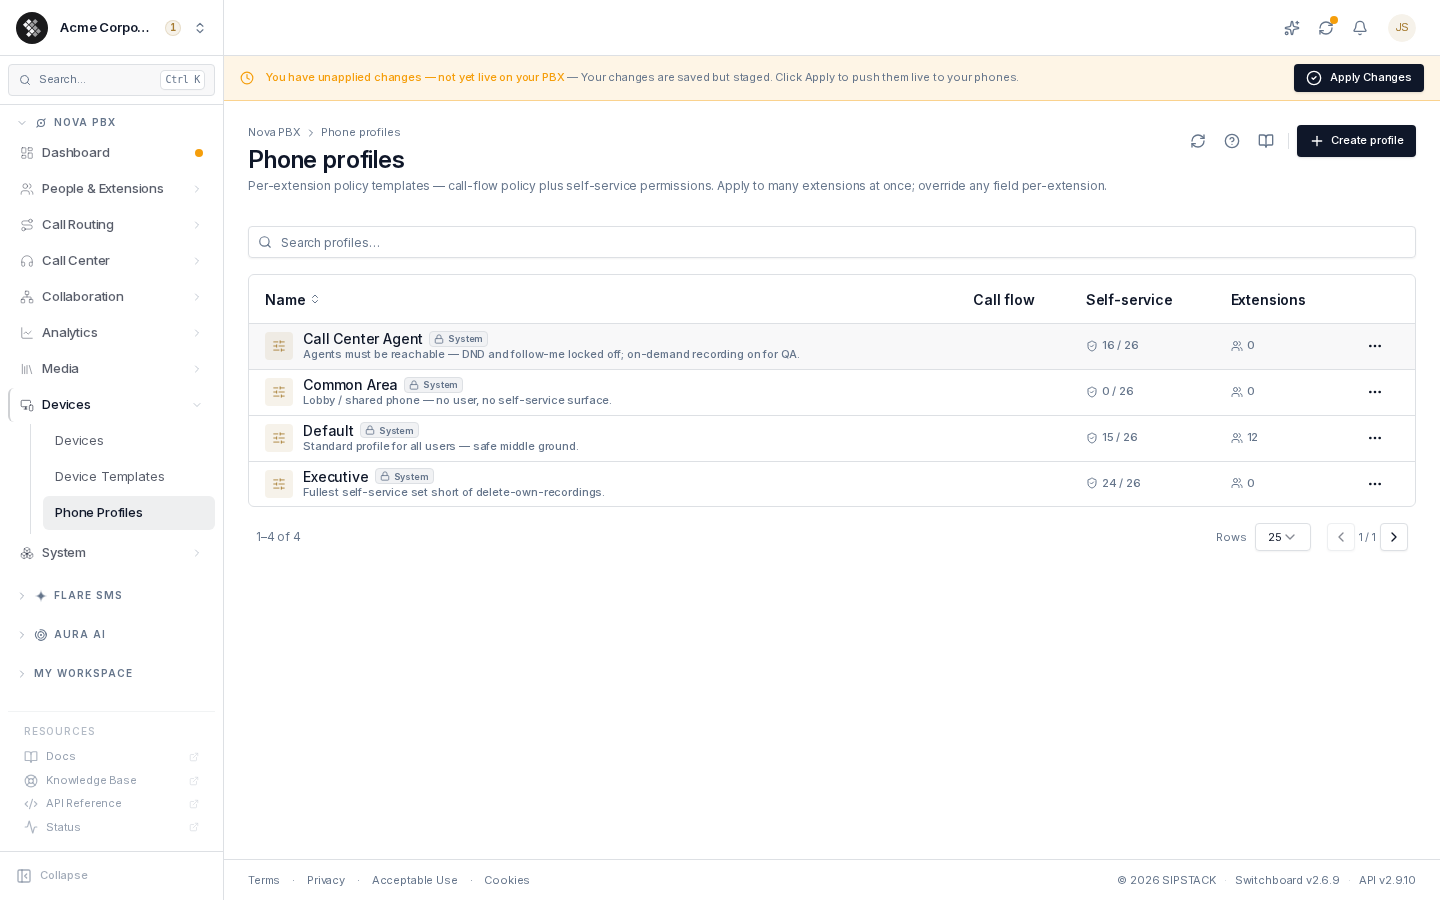Open the Dashboard menu item
1440x900 pixels.
point(112,153)
